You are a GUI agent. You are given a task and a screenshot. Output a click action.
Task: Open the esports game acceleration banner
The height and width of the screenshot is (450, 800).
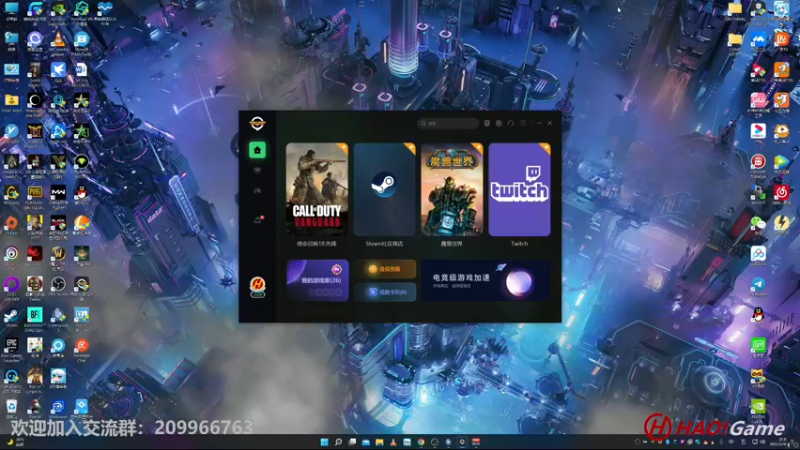[486, 280]
